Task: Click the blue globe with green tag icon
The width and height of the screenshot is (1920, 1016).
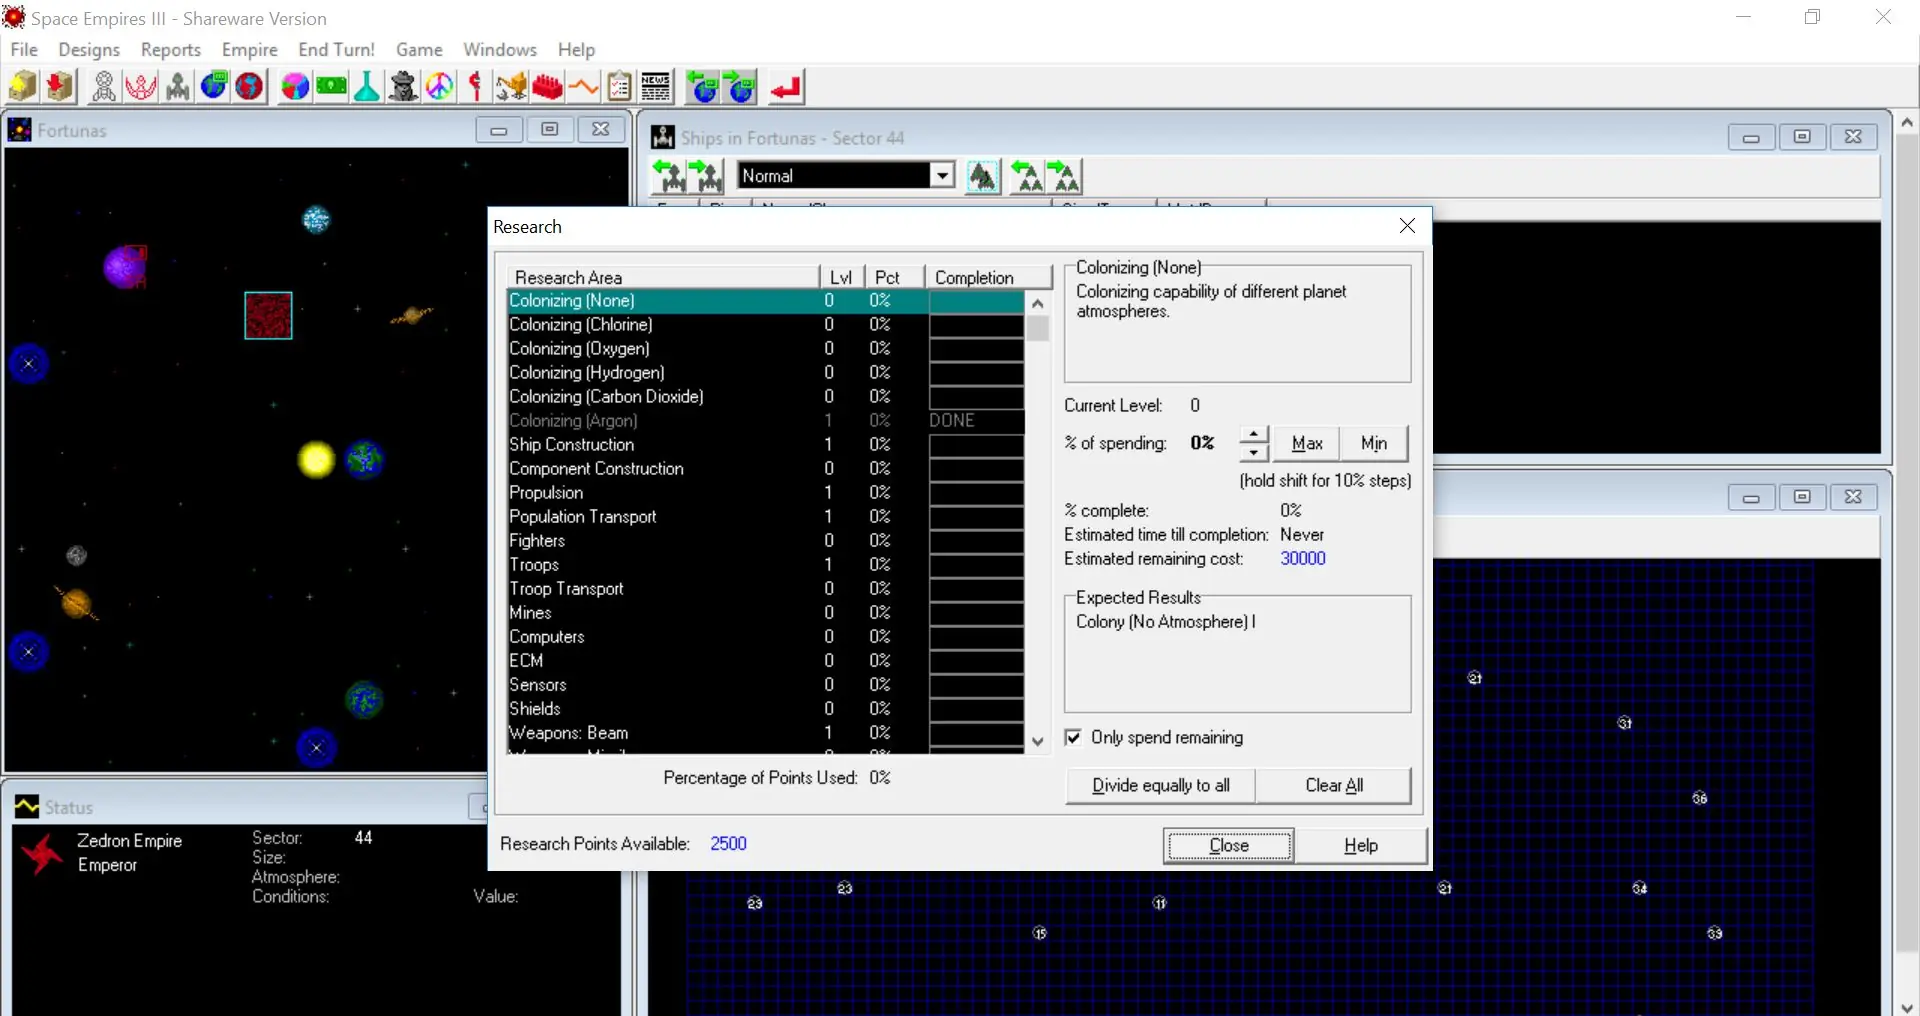Action: point(214,87)
